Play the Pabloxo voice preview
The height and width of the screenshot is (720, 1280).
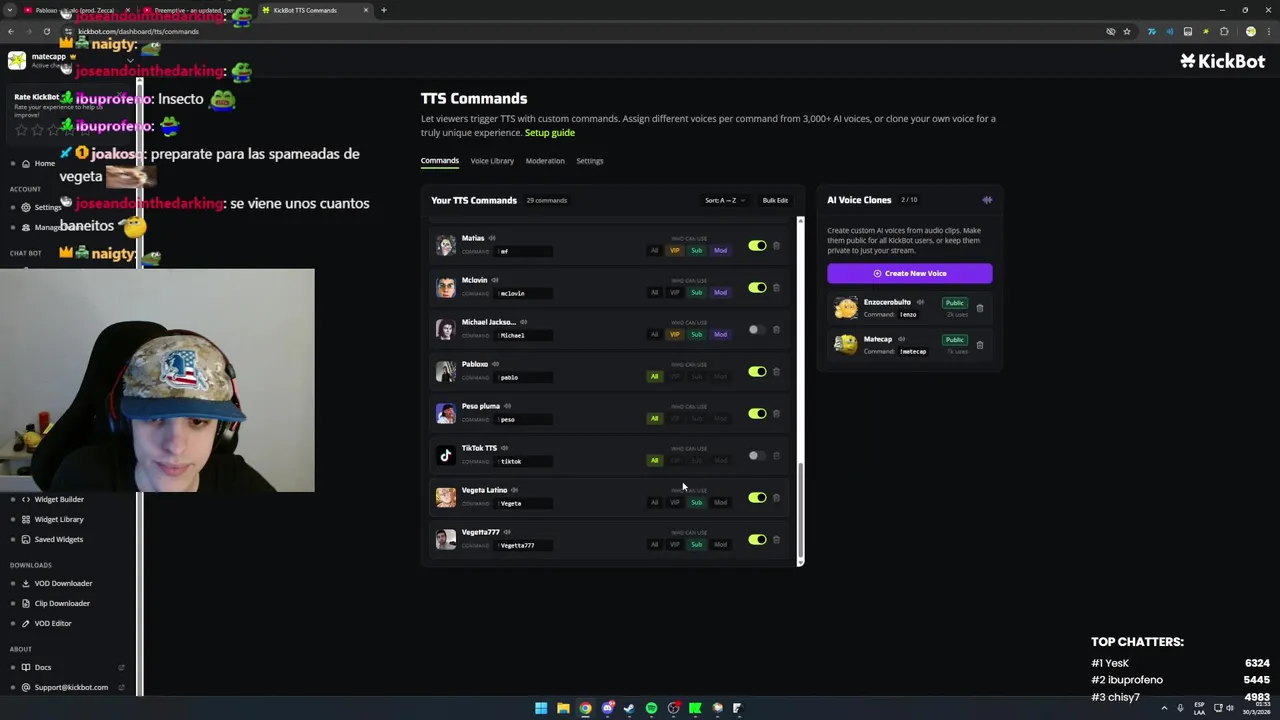pos(496,364)
